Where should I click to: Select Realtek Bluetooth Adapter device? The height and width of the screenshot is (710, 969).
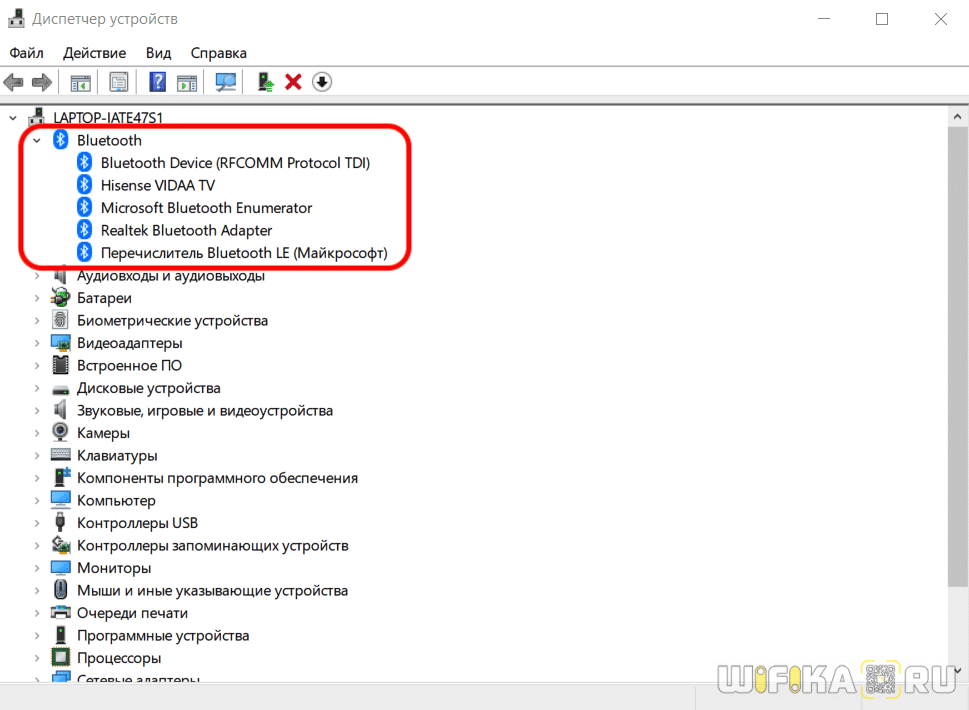[186, 231]
